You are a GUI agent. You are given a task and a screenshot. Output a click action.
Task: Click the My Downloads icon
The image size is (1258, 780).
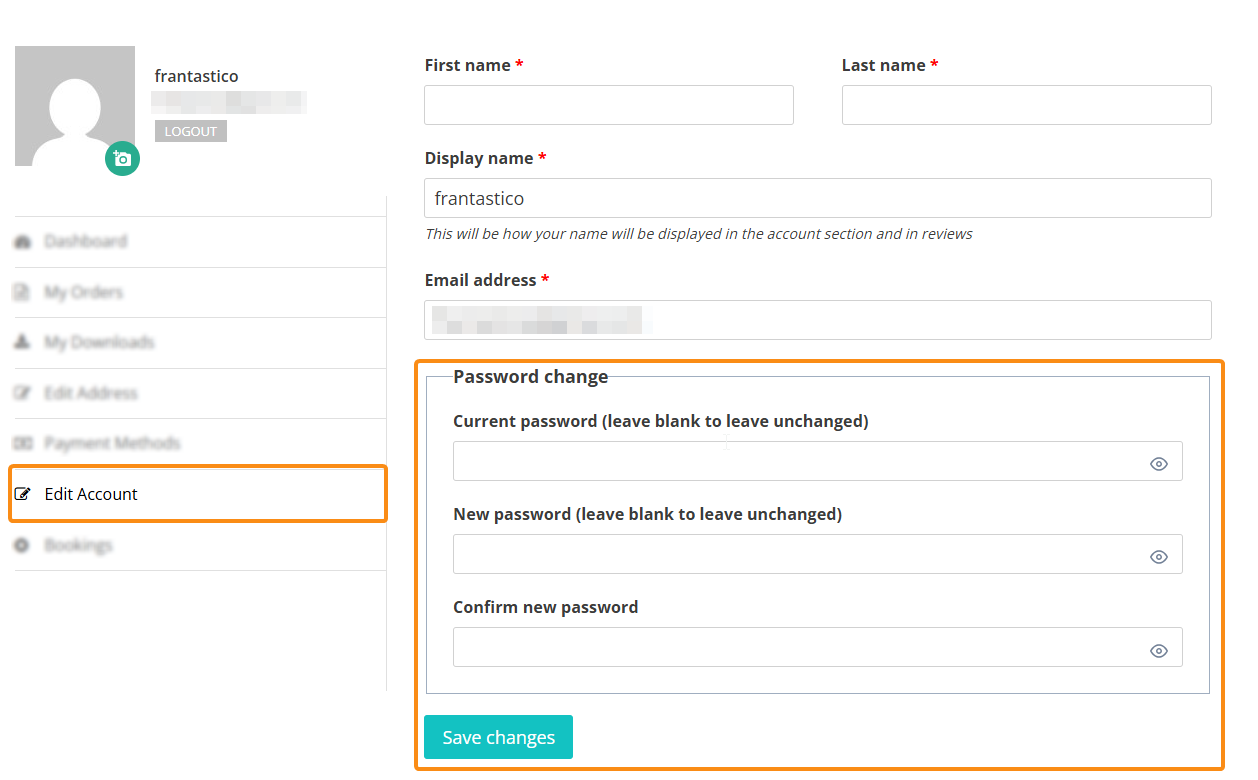pyautogui.click(x=22, y=343)
